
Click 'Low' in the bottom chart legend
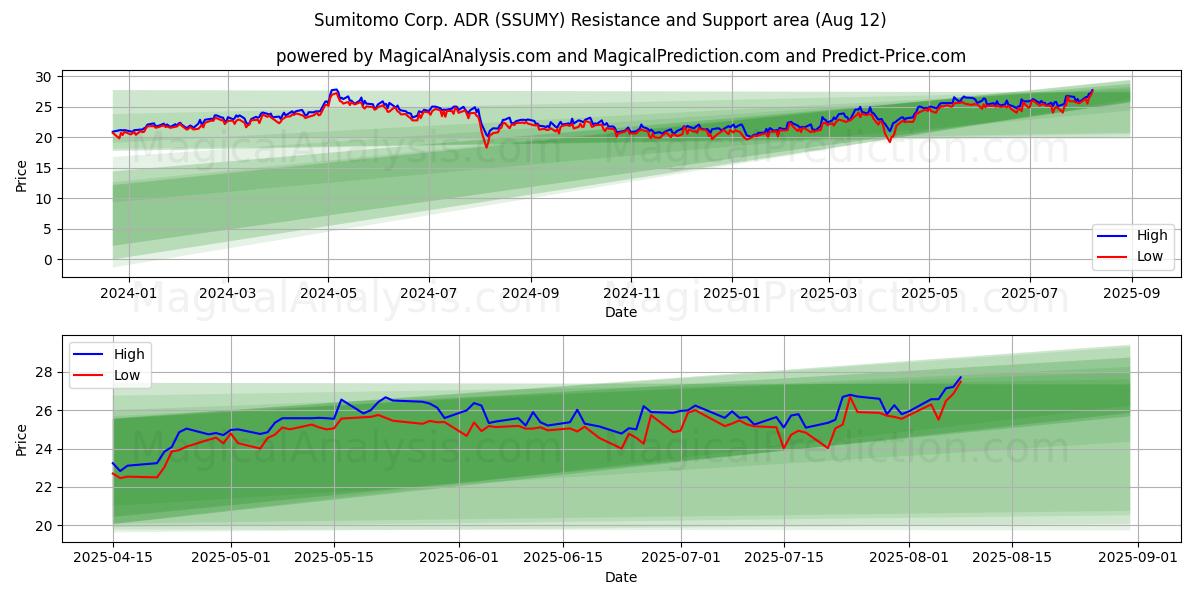coord(127,374)
